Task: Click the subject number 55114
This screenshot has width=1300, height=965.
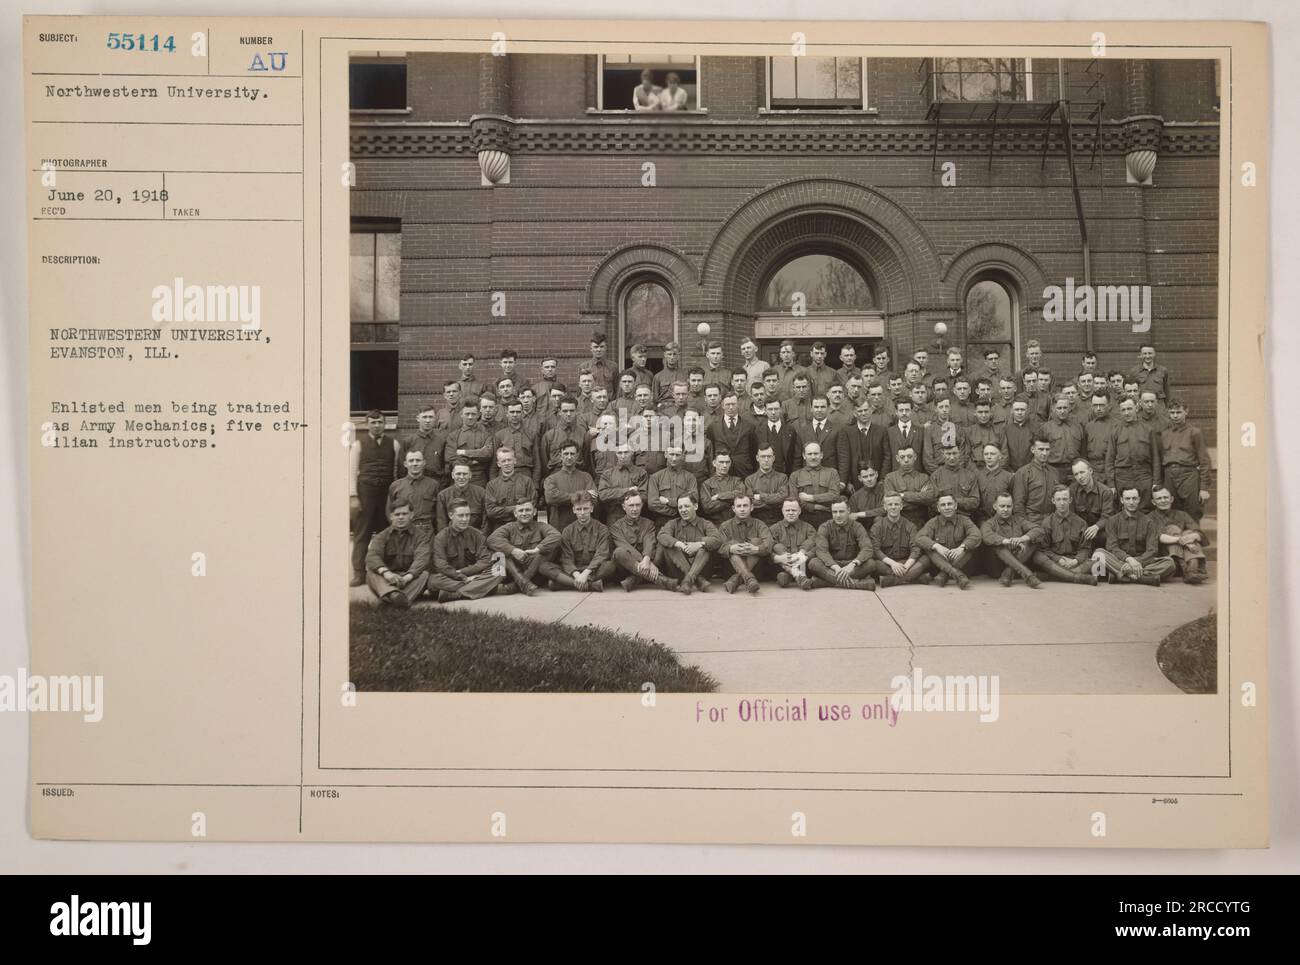Action: [140, 45]
